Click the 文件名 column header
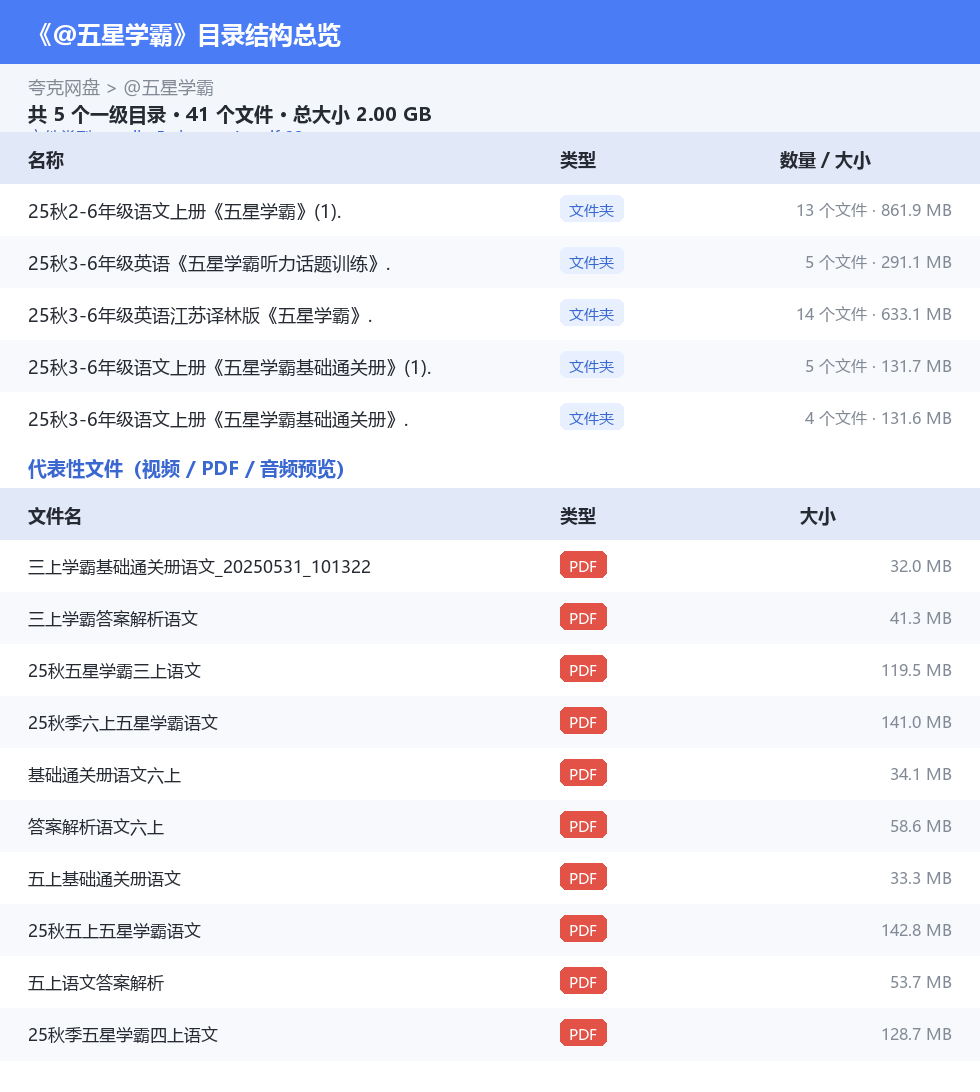 (x=55, y=516)
